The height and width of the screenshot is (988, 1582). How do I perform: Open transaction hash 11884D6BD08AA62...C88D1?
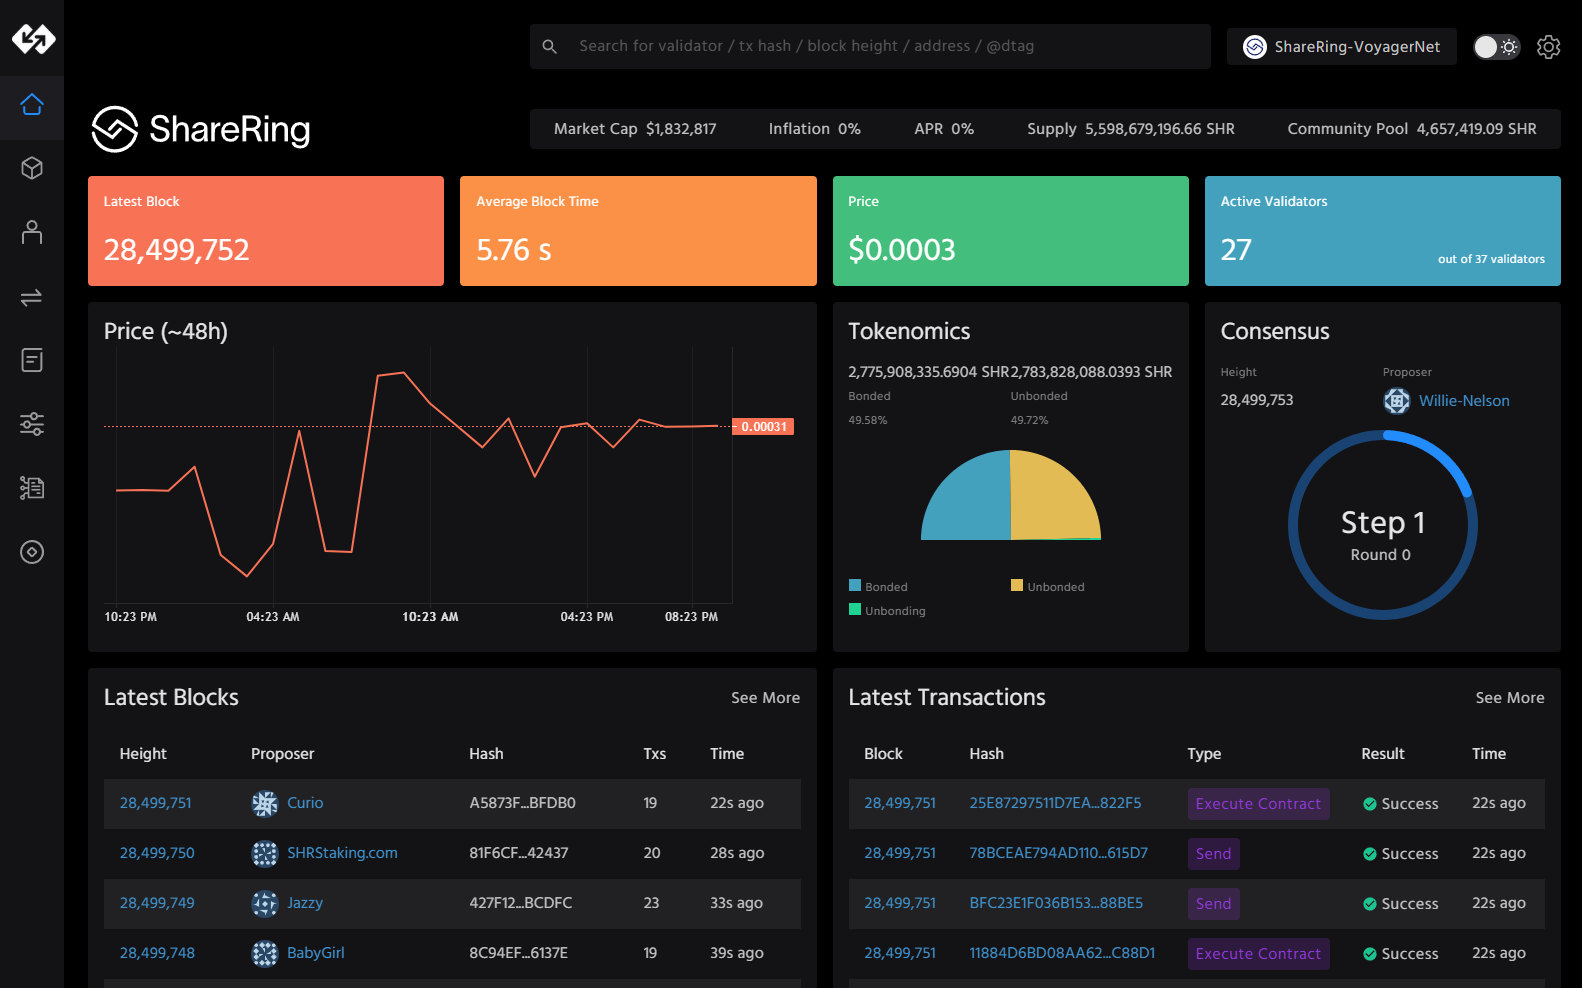[1062, 953]
